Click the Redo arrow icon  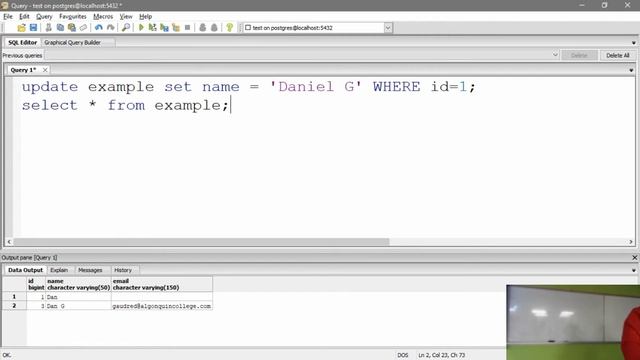[x=110, y=28]
